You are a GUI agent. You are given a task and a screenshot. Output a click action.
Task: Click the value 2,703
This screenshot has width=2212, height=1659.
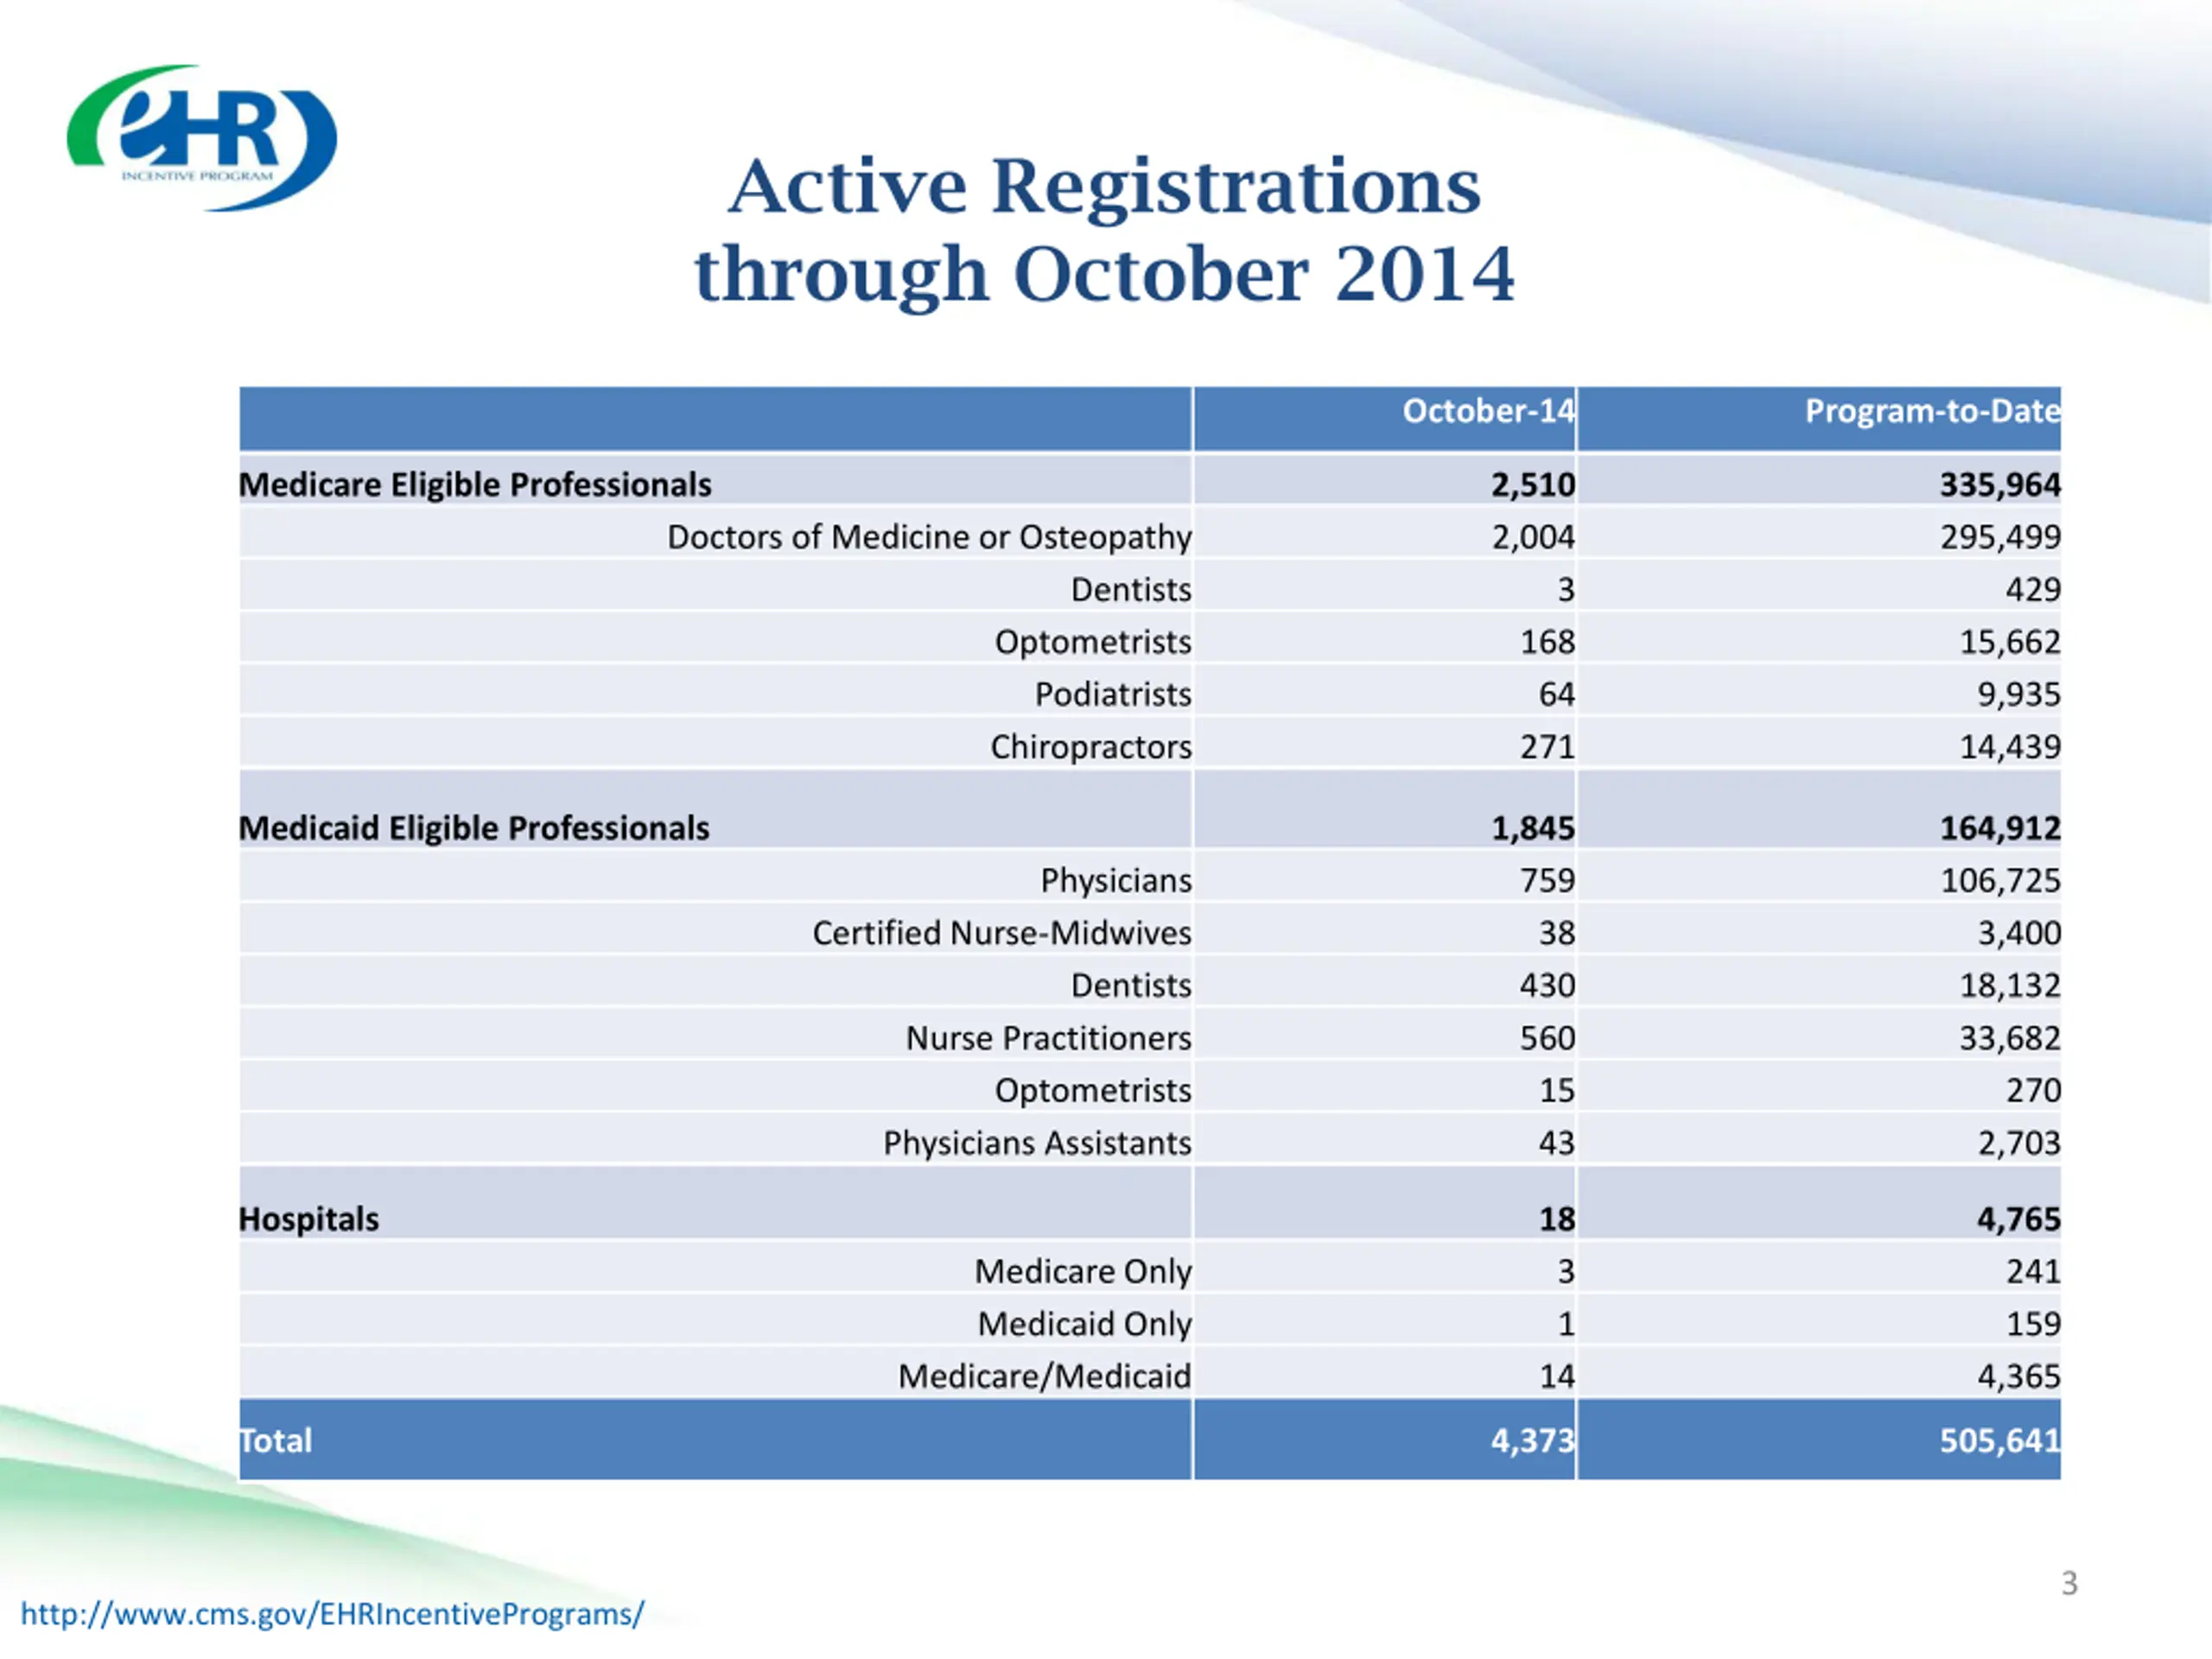[x=2018, y=1142]
